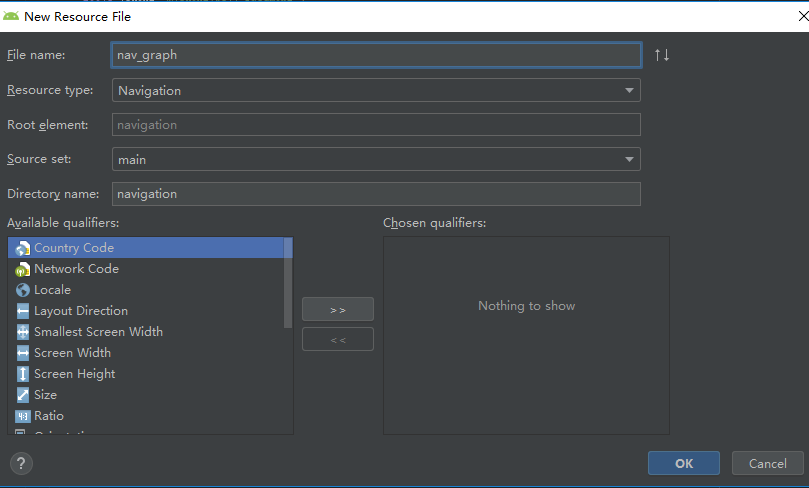Viewport: 809px width, 488px height.
Task: Click the Root element label
Action: pyautogui.click(x=47, y=125)
